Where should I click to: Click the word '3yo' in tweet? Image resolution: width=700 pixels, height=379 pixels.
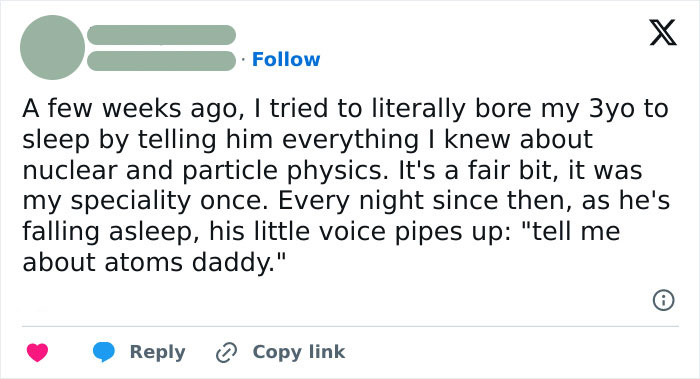(x=611, y=110)
